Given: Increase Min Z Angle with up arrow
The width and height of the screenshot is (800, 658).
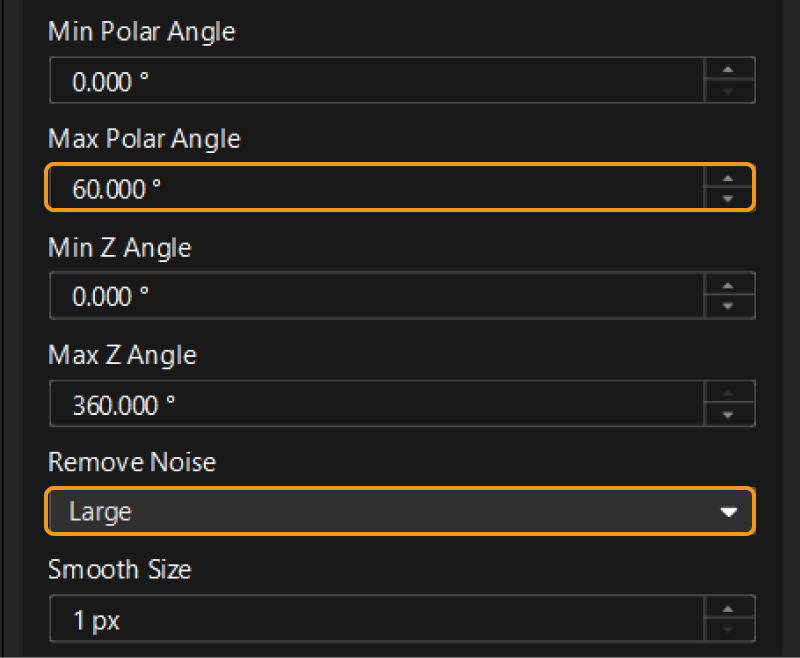Looking at the screenshot, I should click(728, 285).
